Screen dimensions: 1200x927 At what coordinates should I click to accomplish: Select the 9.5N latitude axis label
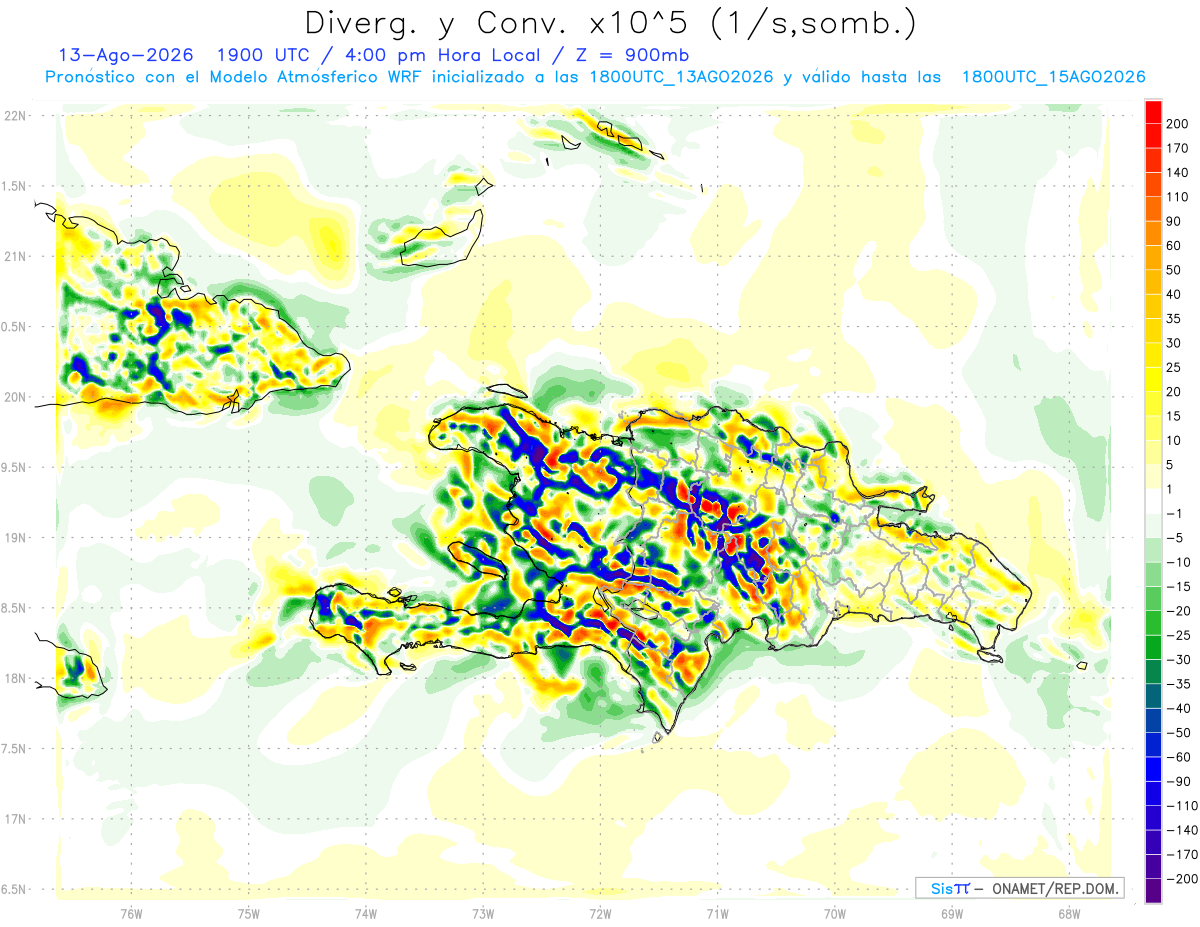(15, 467)
